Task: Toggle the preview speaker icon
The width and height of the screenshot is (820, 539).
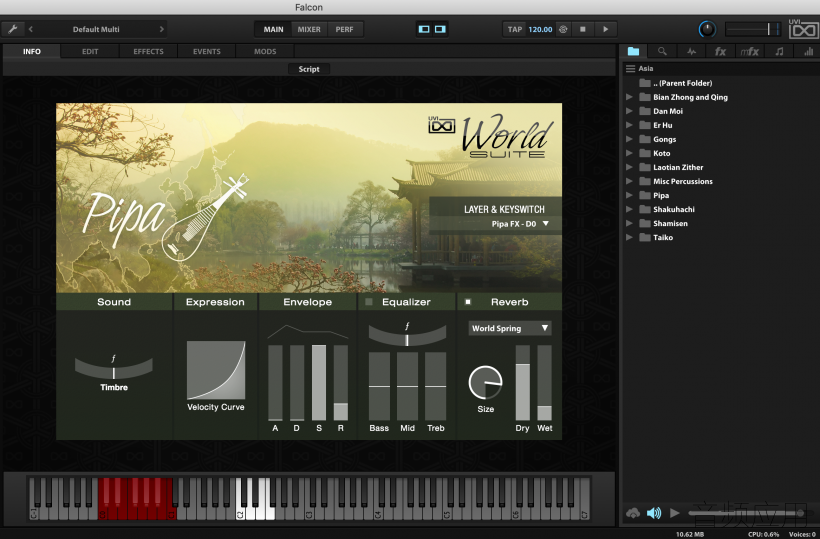Action: 654,513
